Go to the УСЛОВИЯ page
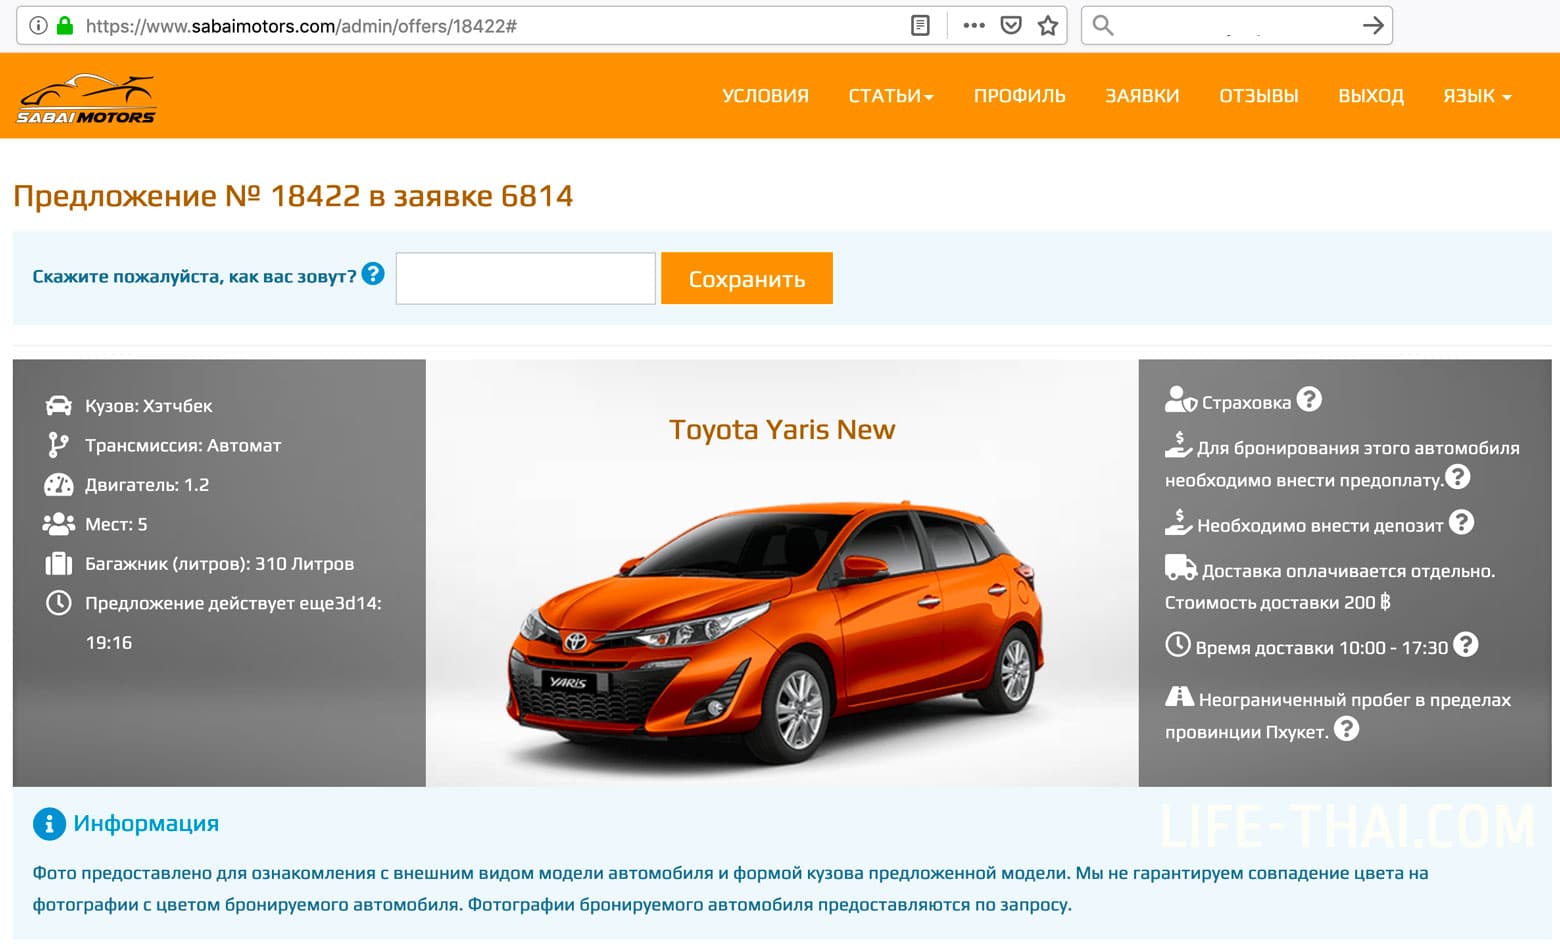Image resolution: width=1560 pixels, height=947 pixels. click(x=765, y=96)
